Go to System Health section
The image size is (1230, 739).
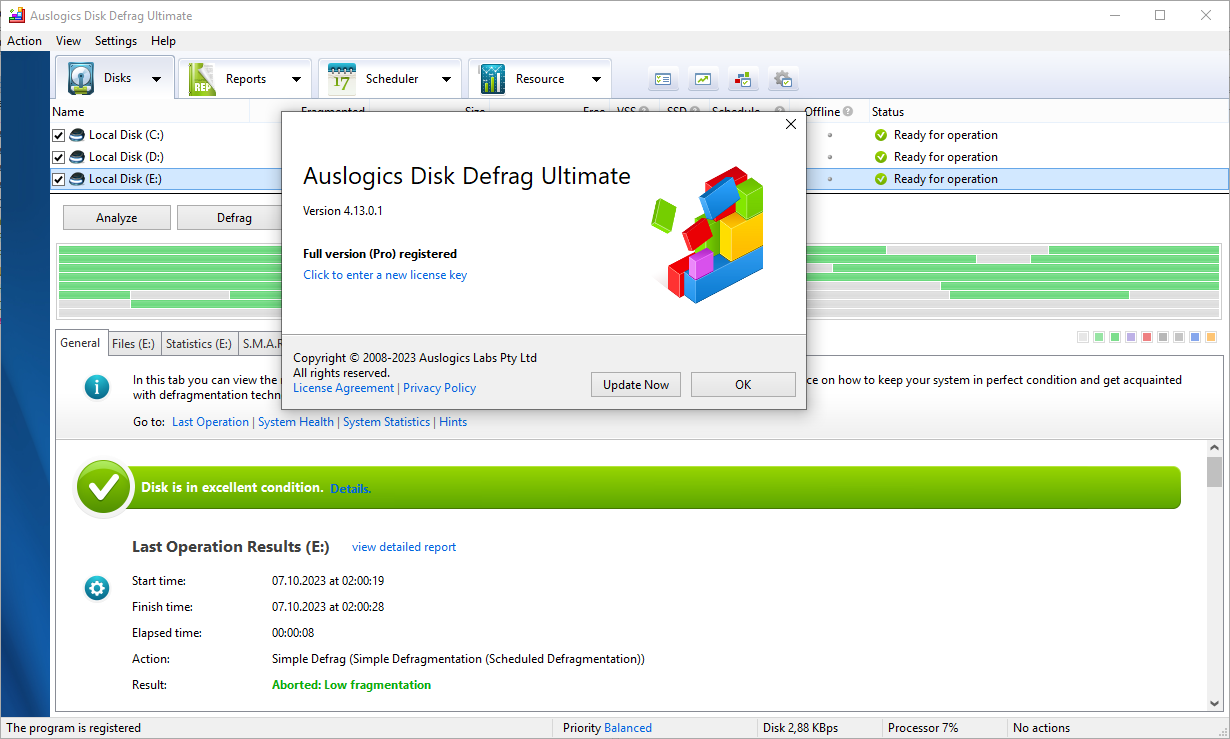pyautogui.click(x=296, y=422)
